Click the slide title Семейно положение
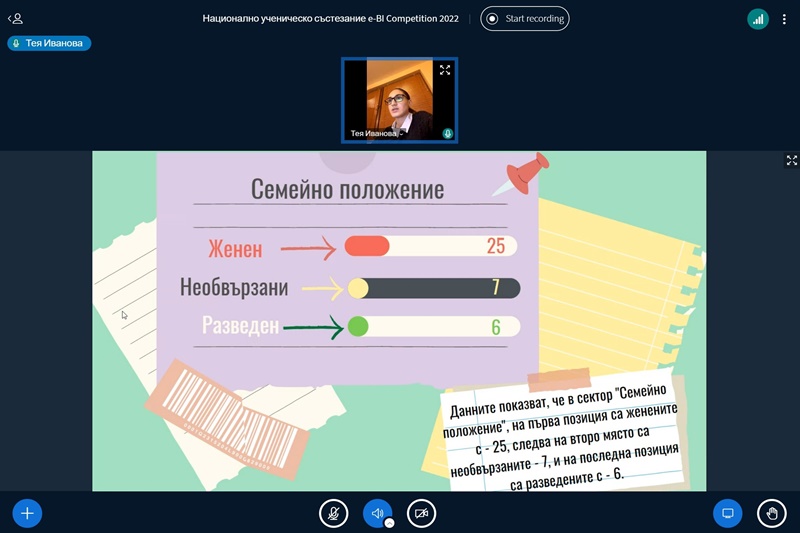This screenshot has width=800, height=533. coord(347,189)
